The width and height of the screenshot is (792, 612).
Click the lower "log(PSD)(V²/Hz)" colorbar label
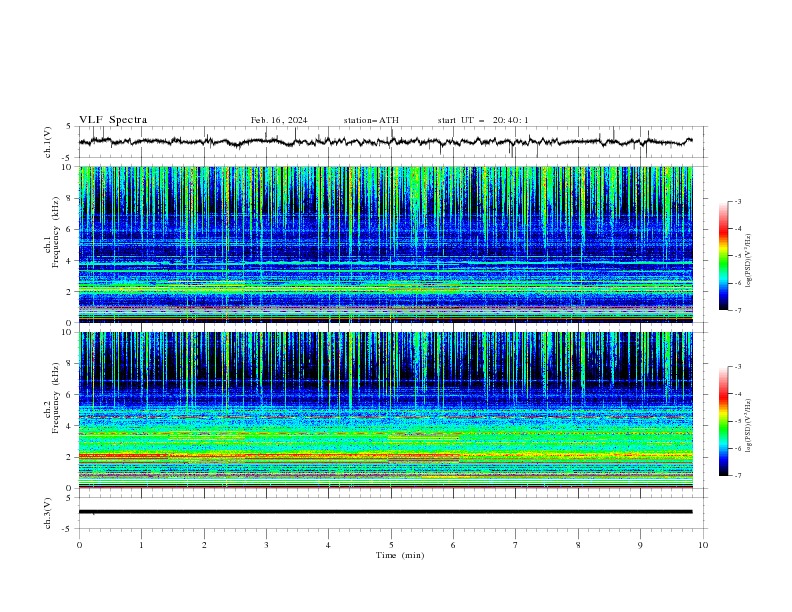point(749,426)
